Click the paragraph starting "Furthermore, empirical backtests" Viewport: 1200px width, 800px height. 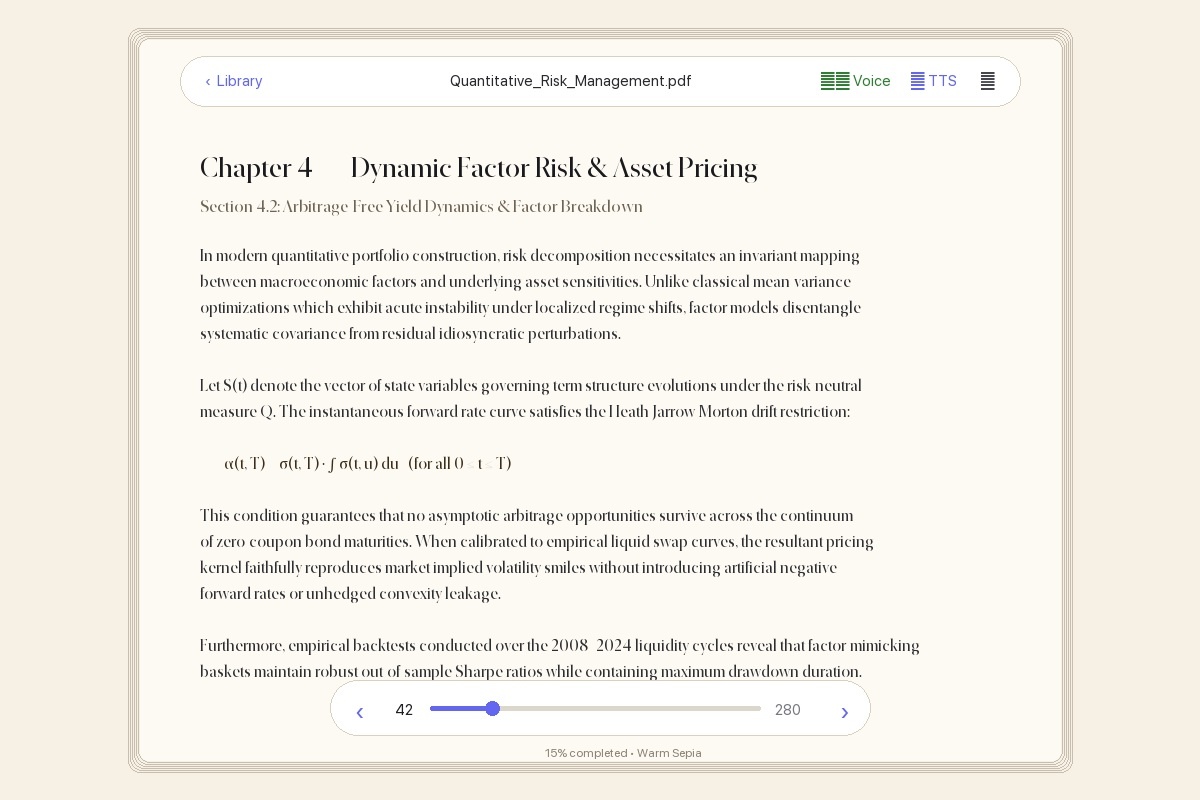pos(559,659)
